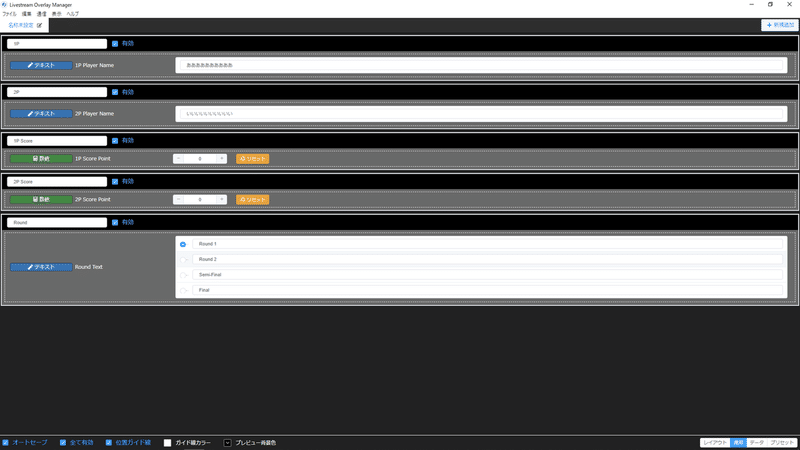Click the 1P group name field
The width and height of the screenshot is (800, 450).
click(x=57, y=44)
